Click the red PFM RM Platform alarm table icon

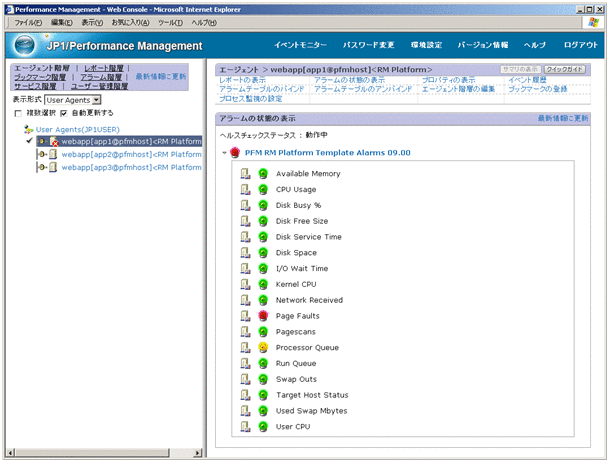235,153
